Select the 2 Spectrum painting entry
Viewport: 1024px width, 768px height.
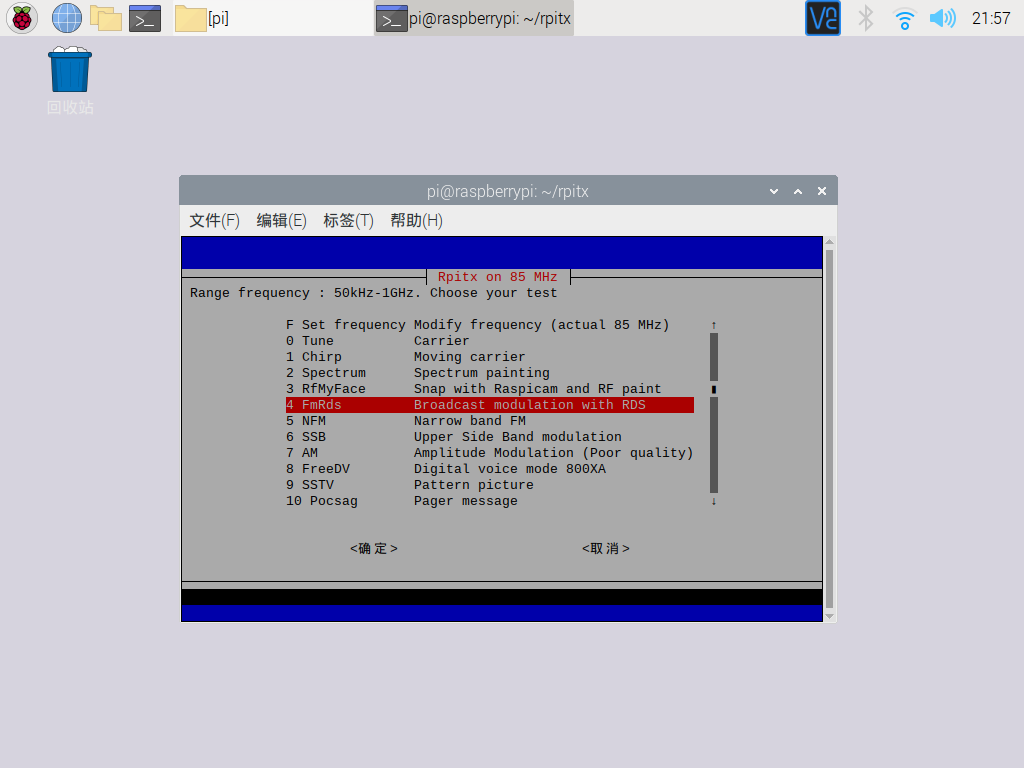490,373
